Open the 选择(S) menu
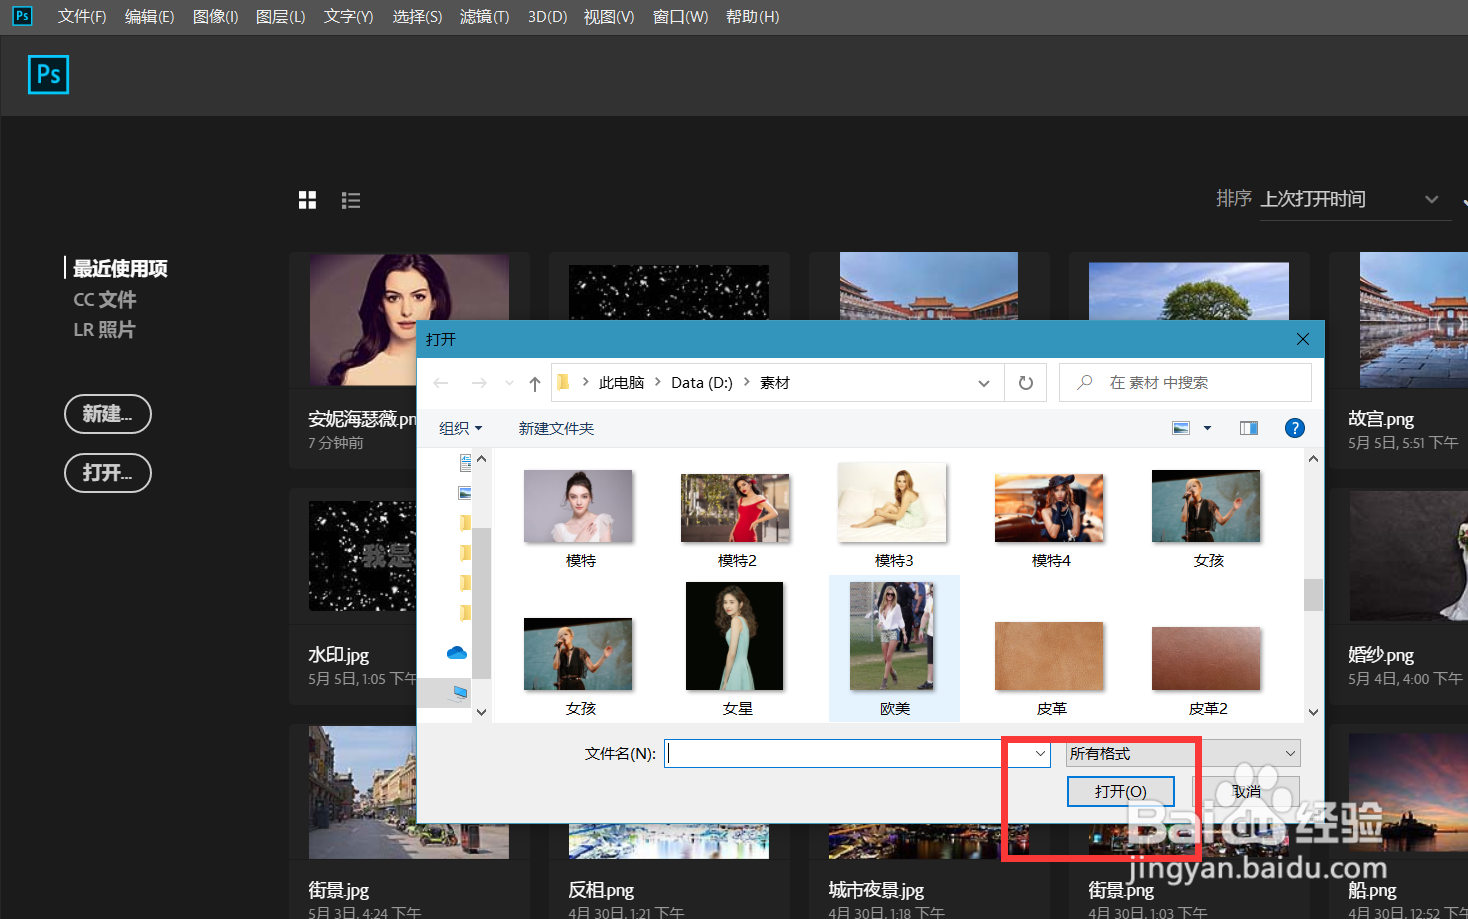This screenshot has width=1468, height=919. coord(417,17)
